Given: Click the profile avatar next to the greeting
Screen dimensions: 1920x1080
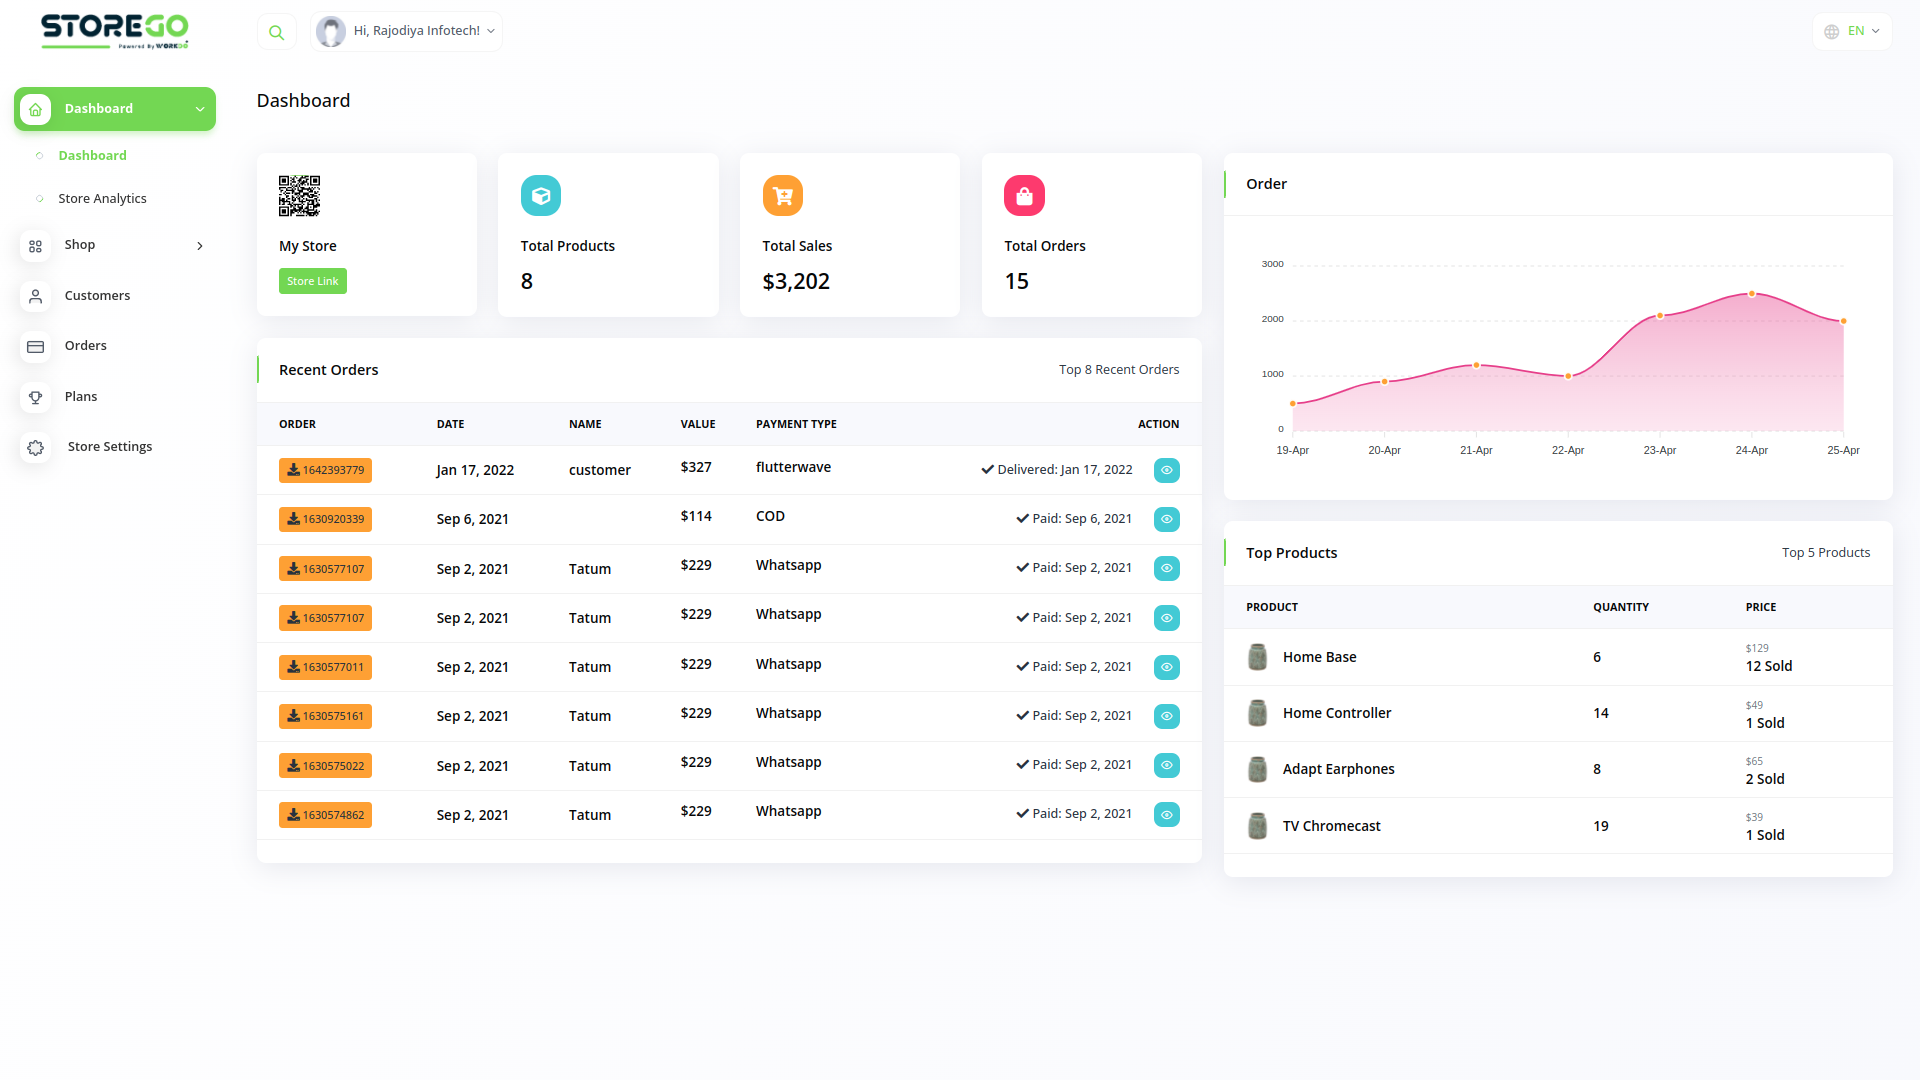Looking at the screenshot, I should click(330, 31).
